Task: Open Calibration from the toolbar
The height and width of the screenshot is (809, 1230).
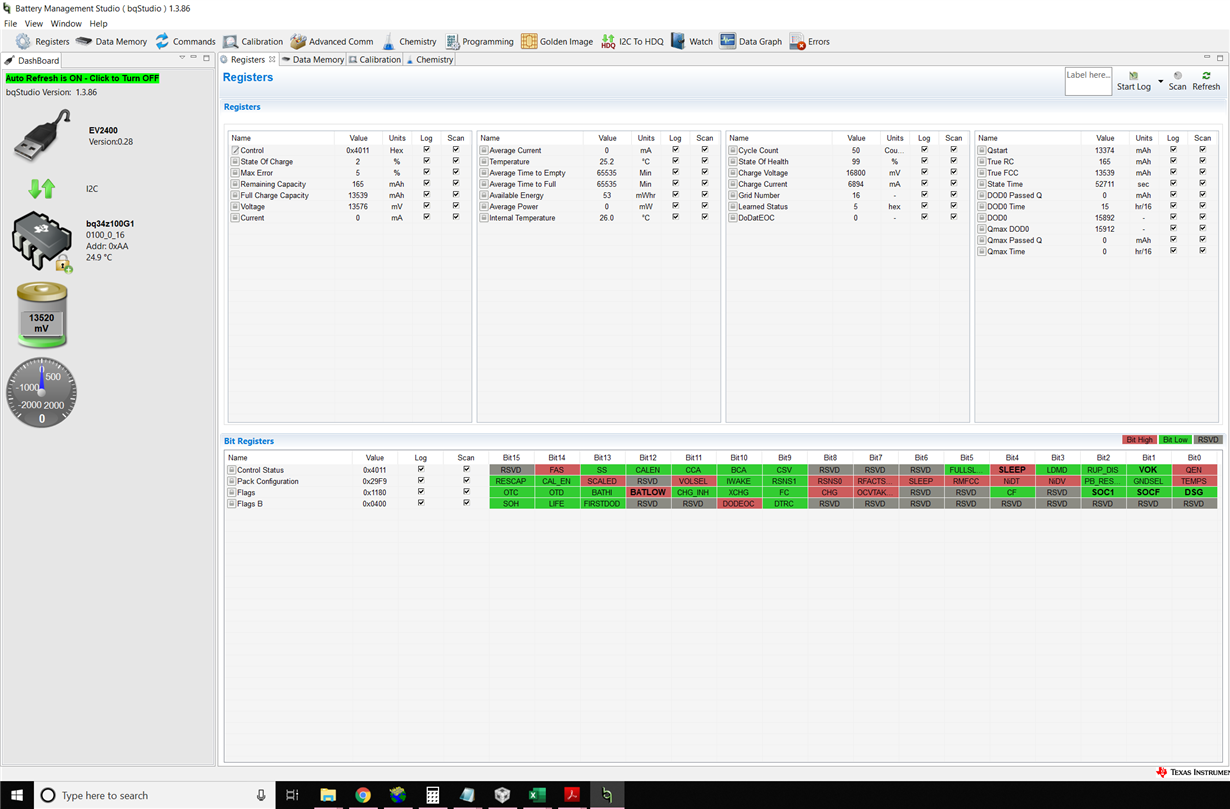Action: [252, 41]
